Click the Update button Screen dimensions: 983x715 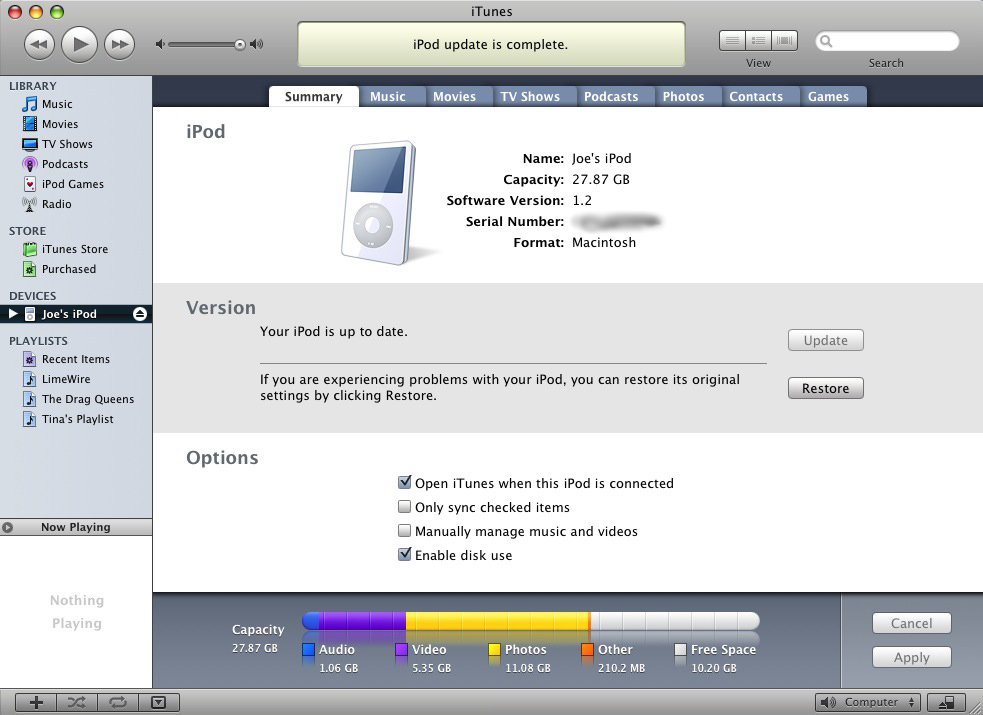click(x=826, y=340)
